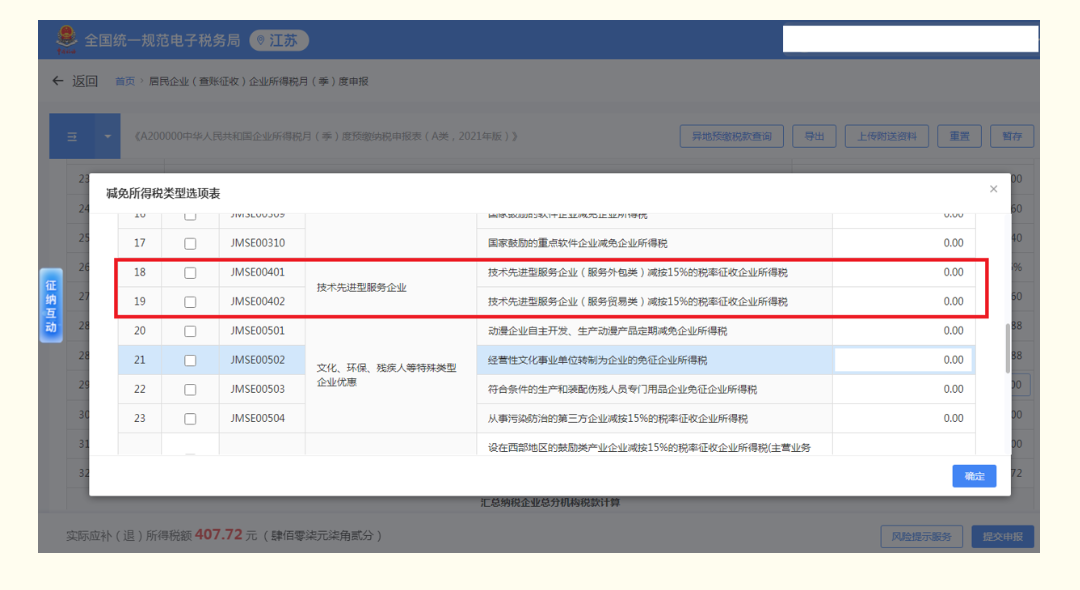Viewport: 1080px width, 590px height.
Task: Click 经营性文化事业单位转制 description text
Action: pyautogui.click(x=597, y=360)
